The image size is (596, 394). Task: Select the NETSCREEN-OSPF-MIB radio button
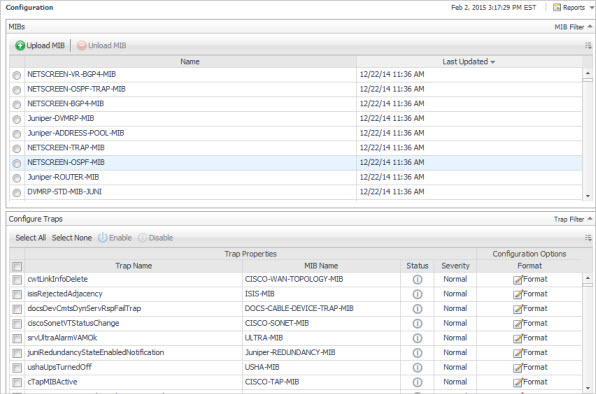coord(17,163)
